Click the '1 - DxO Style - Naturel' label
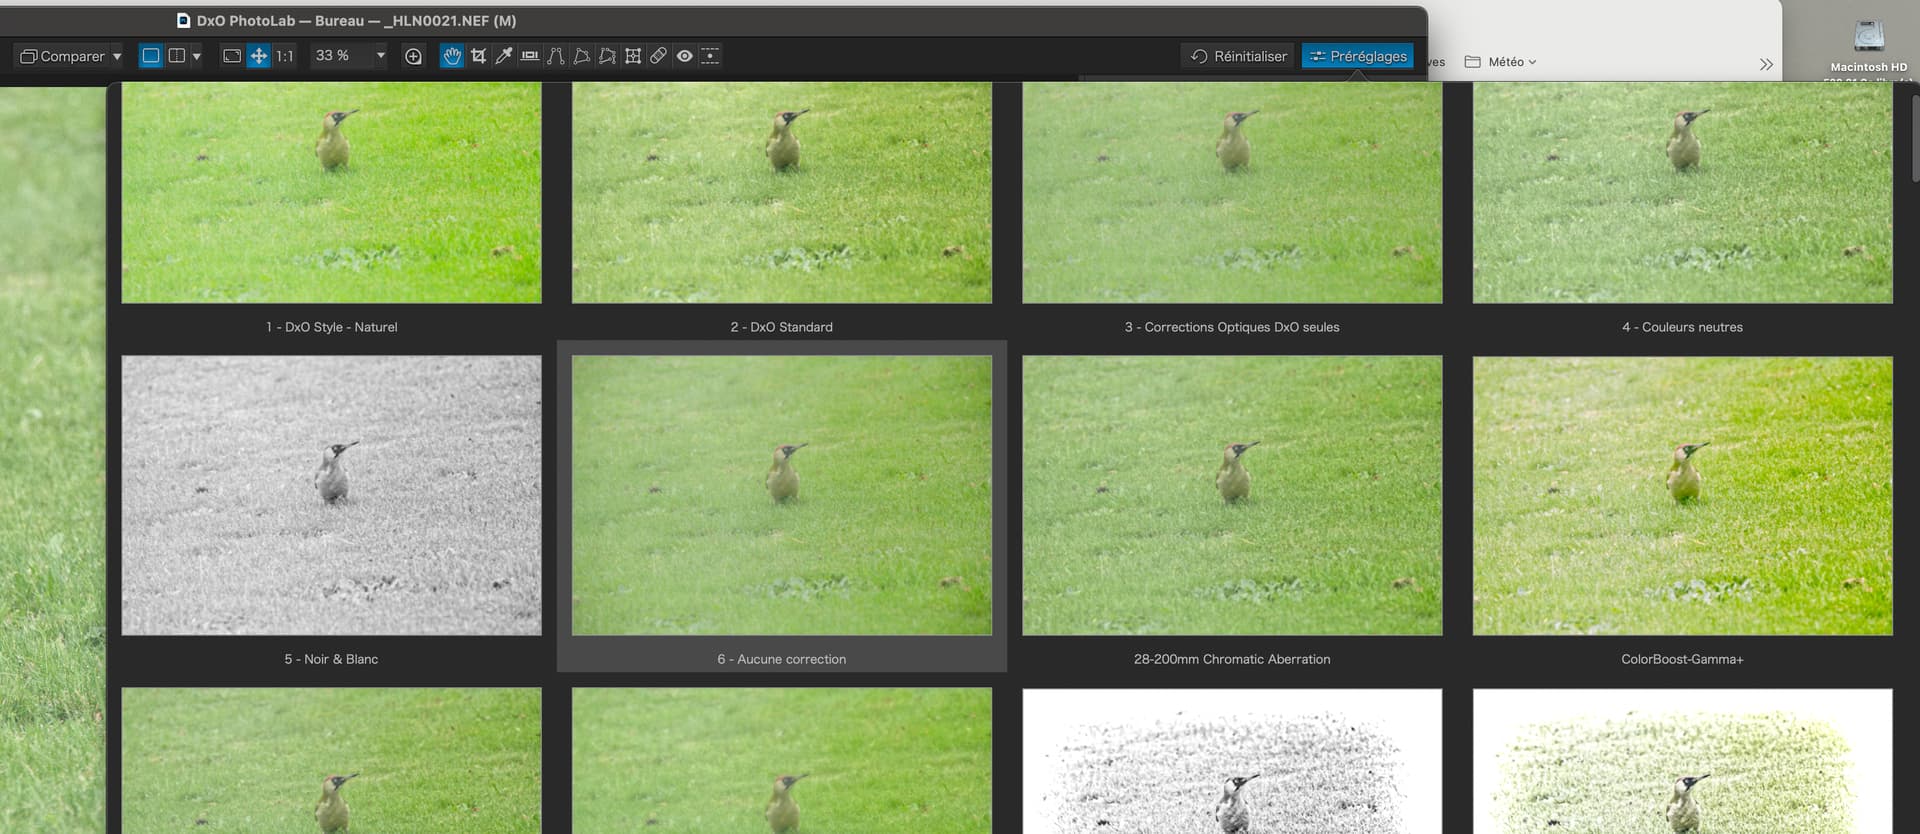 tap(332, 327)
